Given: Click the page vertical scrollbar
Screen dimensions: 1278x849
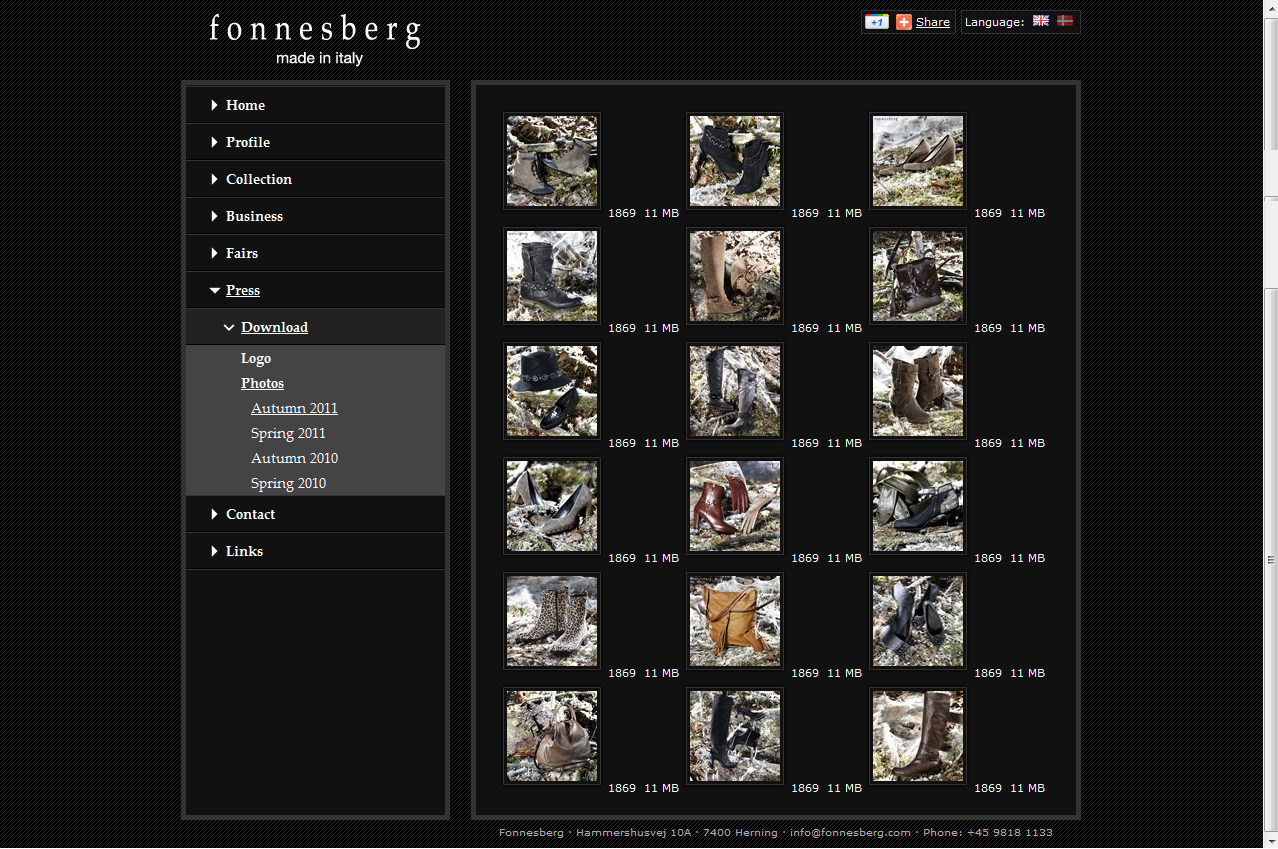Looking at the screenshot, I should (1271, 424).
